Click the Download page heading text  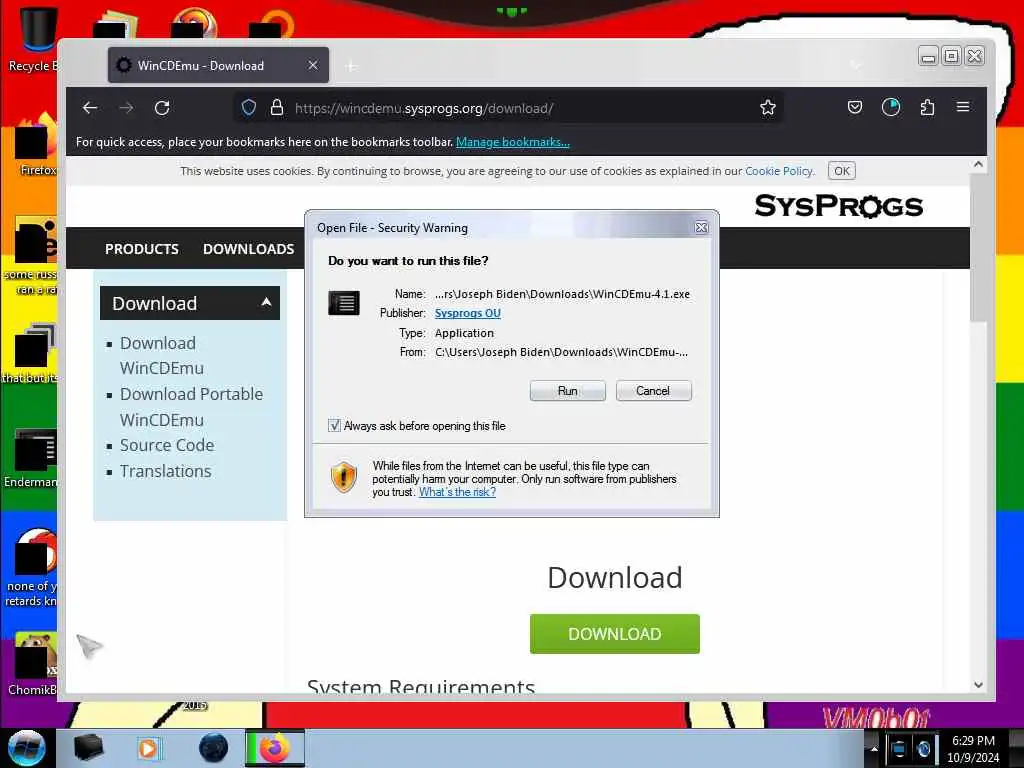pyautogui.click(x=615, y=577)
